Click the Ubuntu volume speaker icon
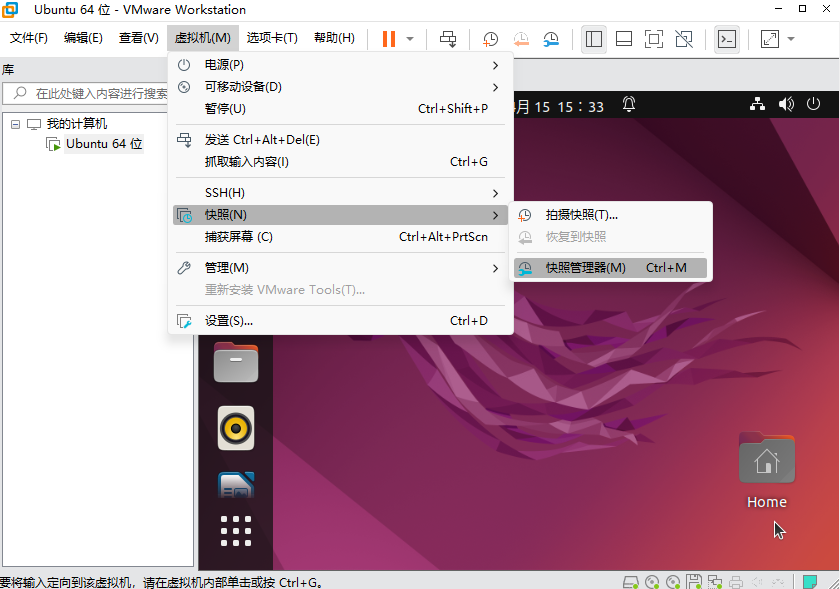Viewport: 840px width, 589px height. pyautogui.click(x=786, y=105)
